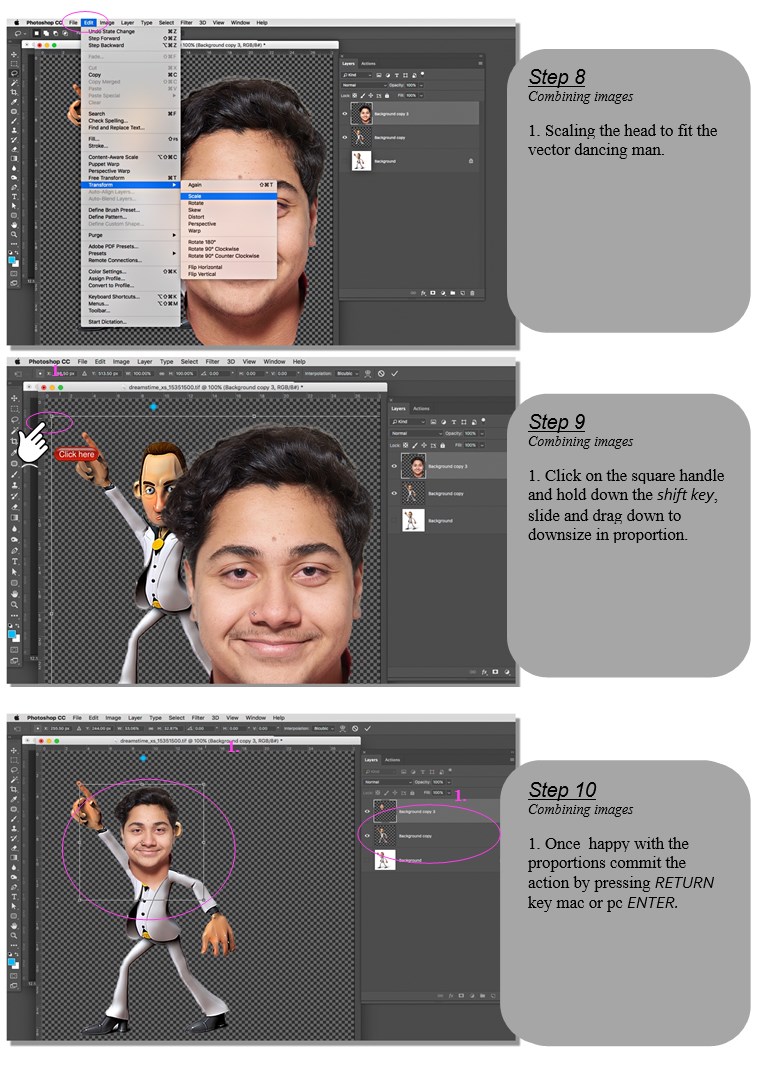Click the add layer style fx icon in Step 8
This screenshot has height=1070, width=758.
coord(422,293)
